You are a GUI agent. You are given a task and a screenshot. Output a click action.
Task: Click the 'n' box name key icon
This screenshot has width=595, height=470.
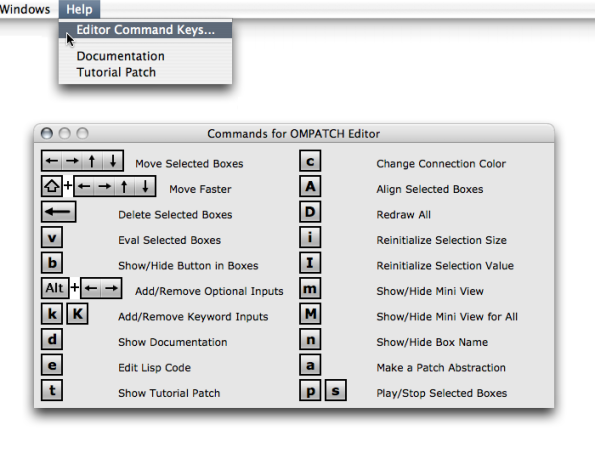tap(310, 339)
